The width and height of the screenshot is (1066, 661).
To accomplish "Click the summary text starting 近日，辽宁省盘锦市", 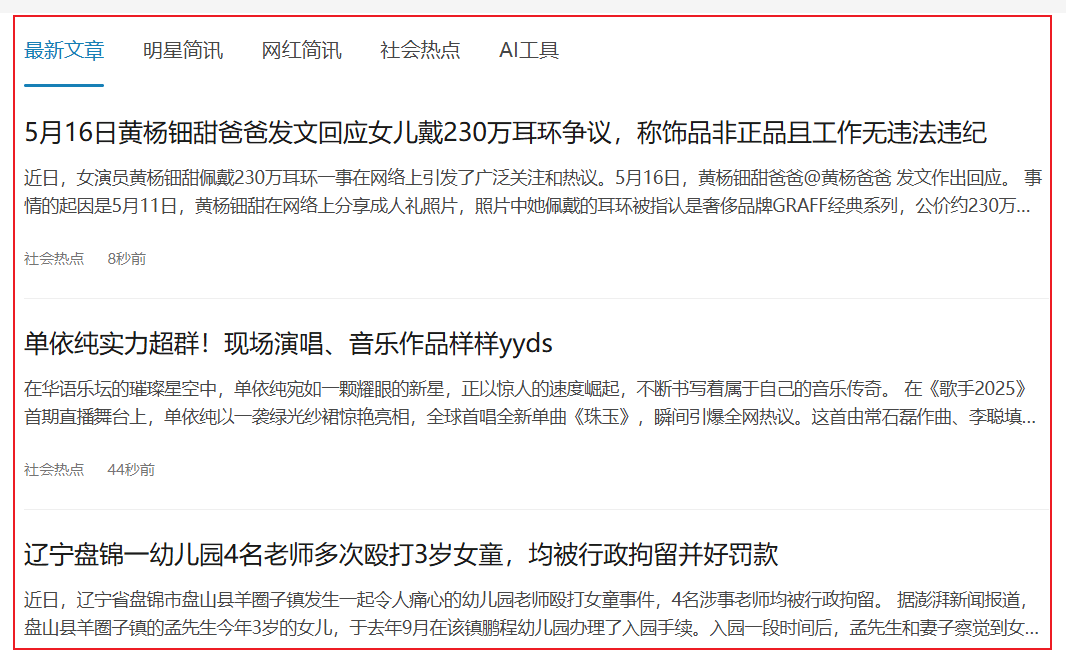I will (x=531, y=613).
